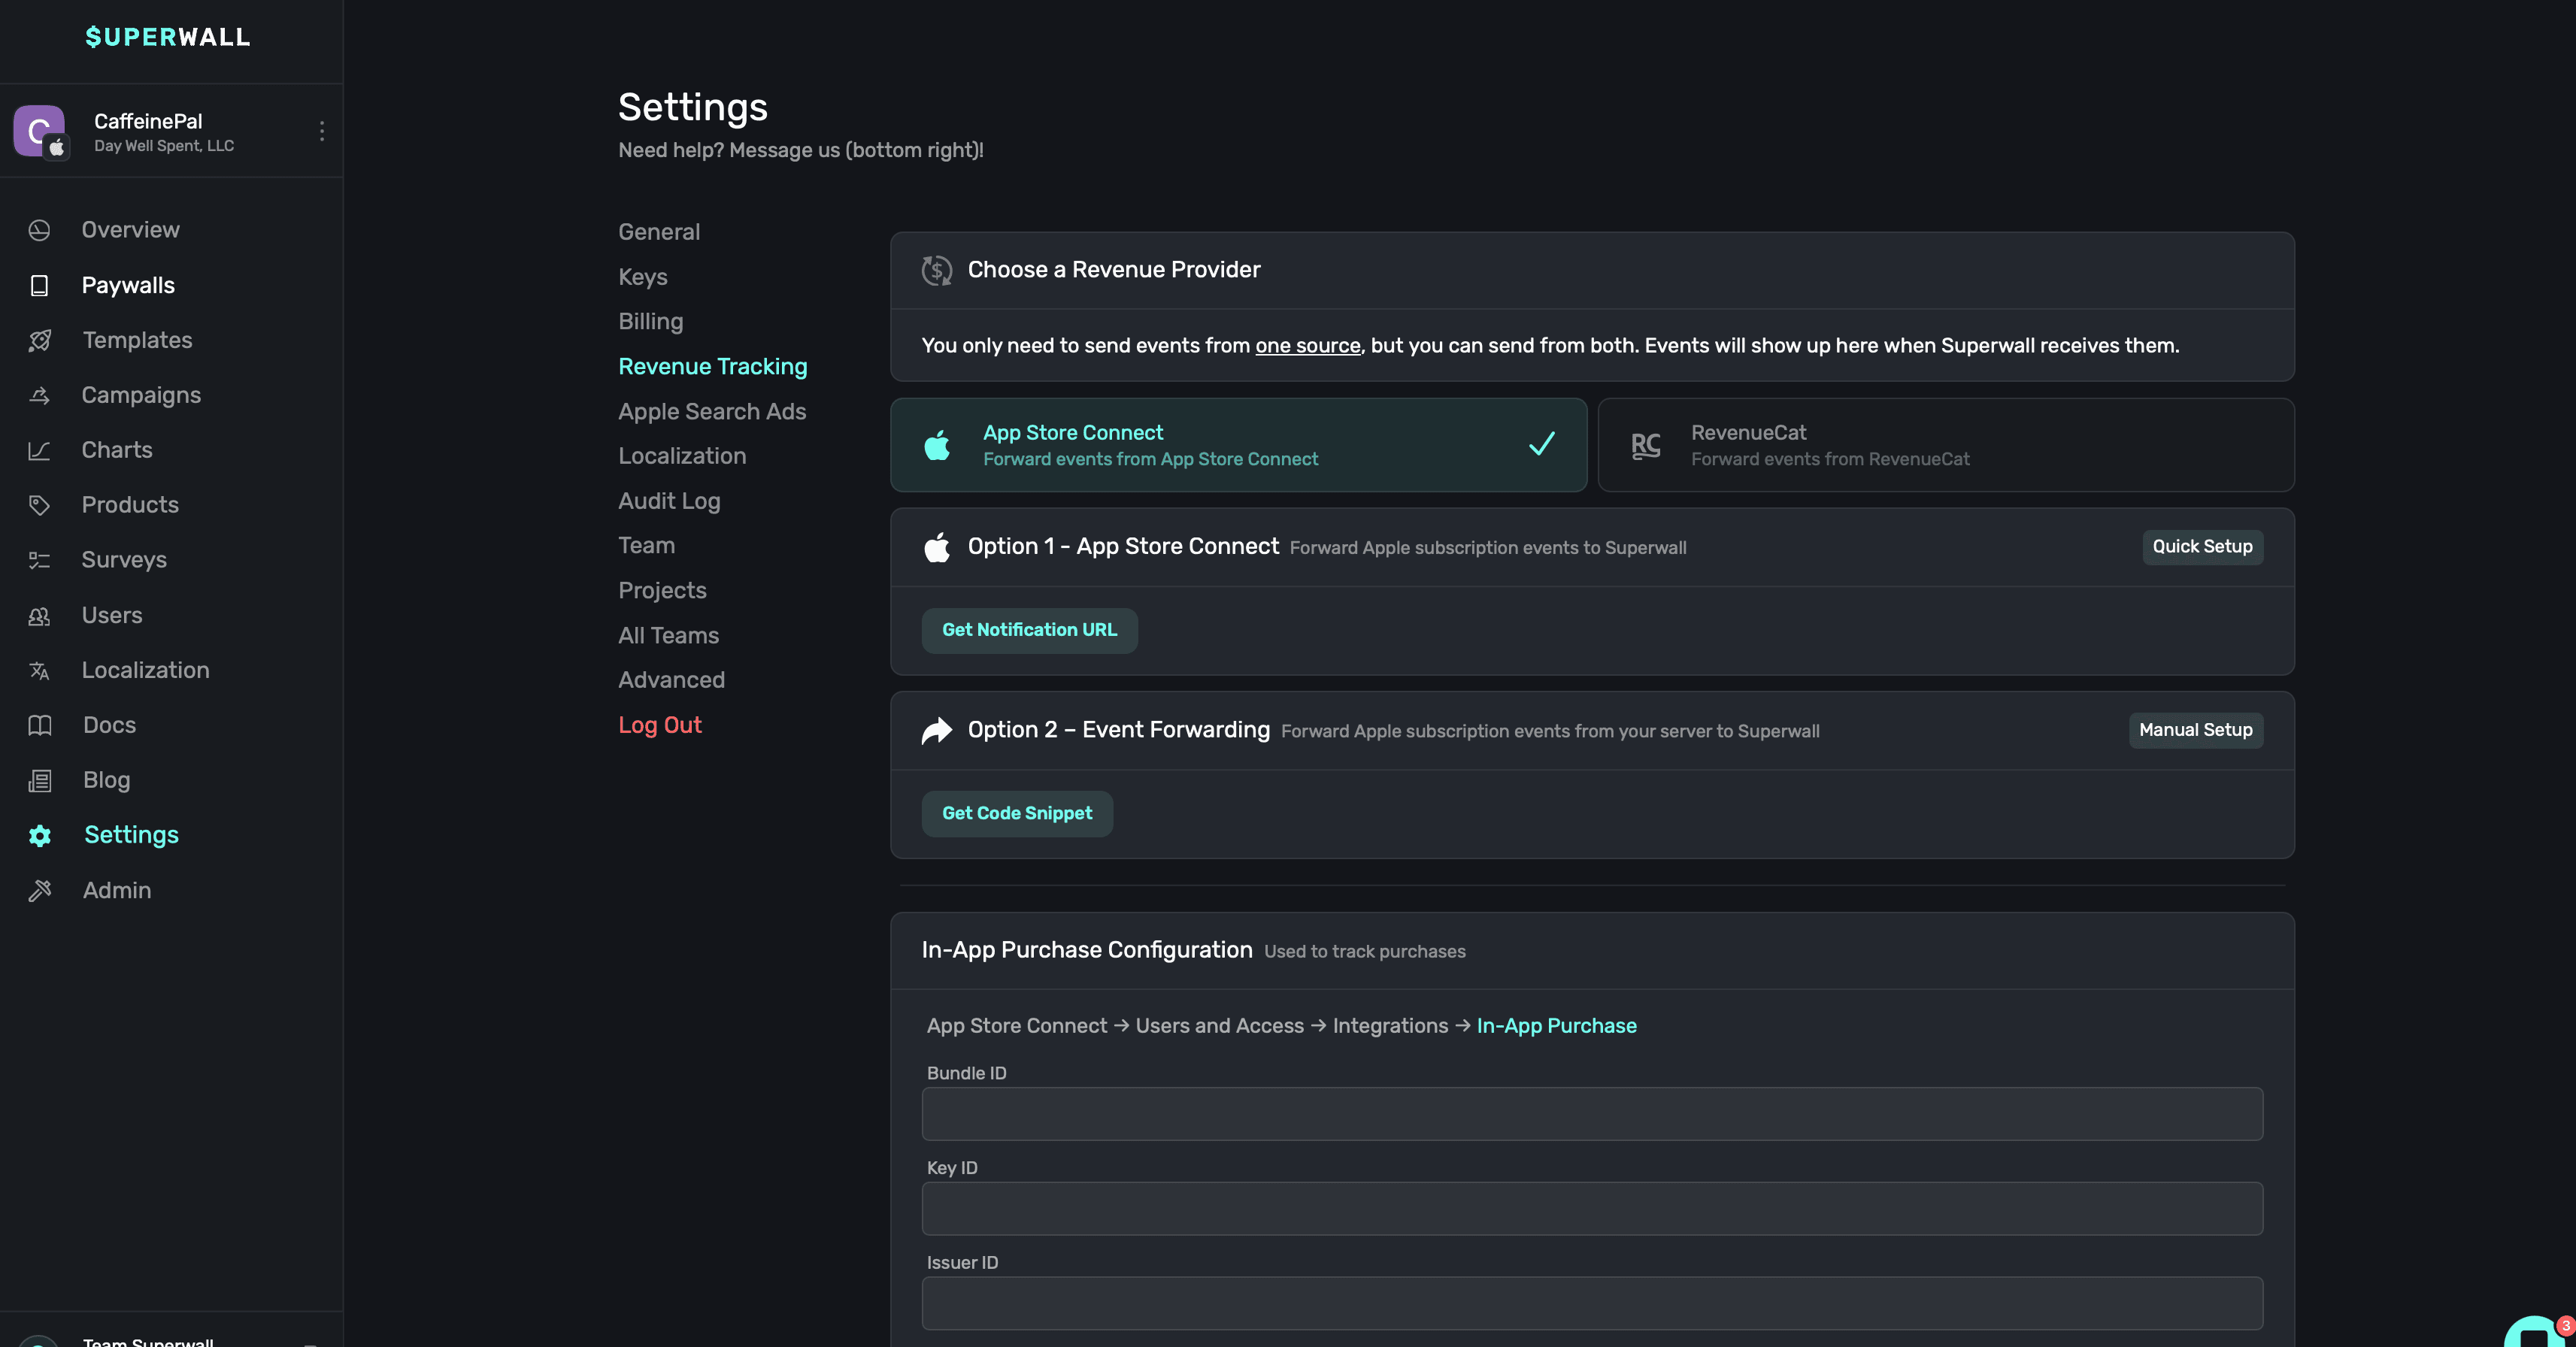Click the Products tag icon
This screenshot has width=2576, height=1347.
point(39,505)
